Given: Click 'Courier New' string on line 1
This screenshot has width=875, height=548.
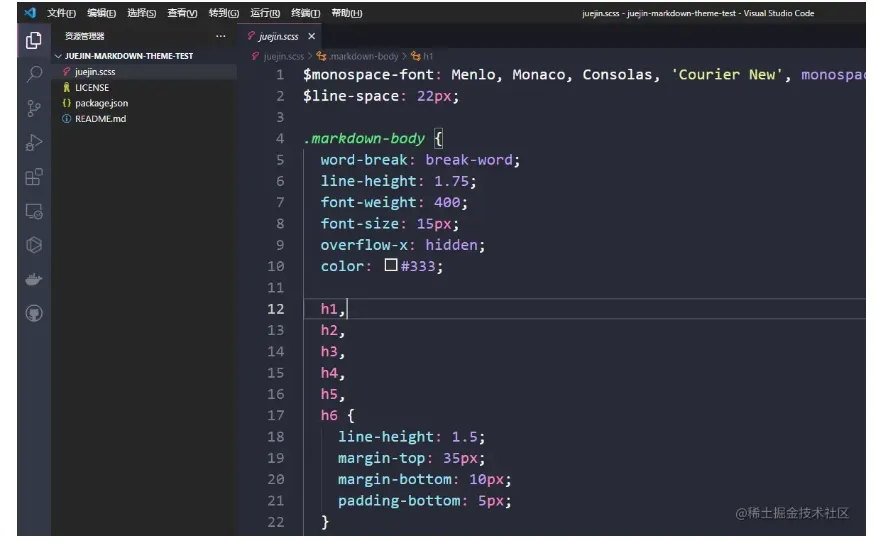Looking at the screenshot, I should click(x=726, y=75).
